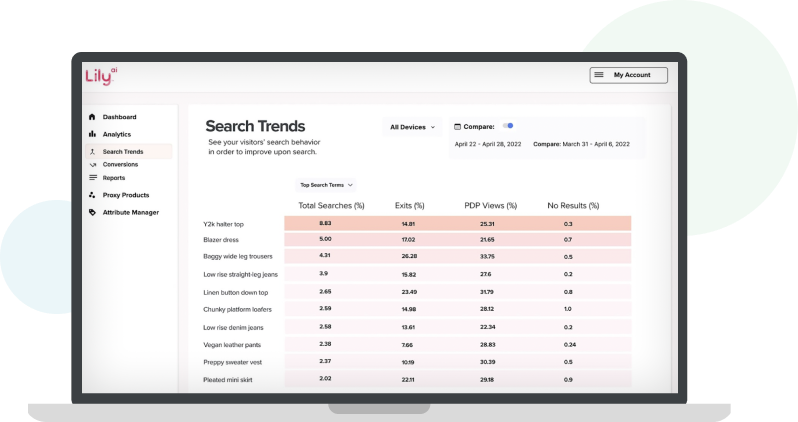Click the Attribute Manager tag icon
Viewport: 798px width, 422px height.
click(92, 212)
